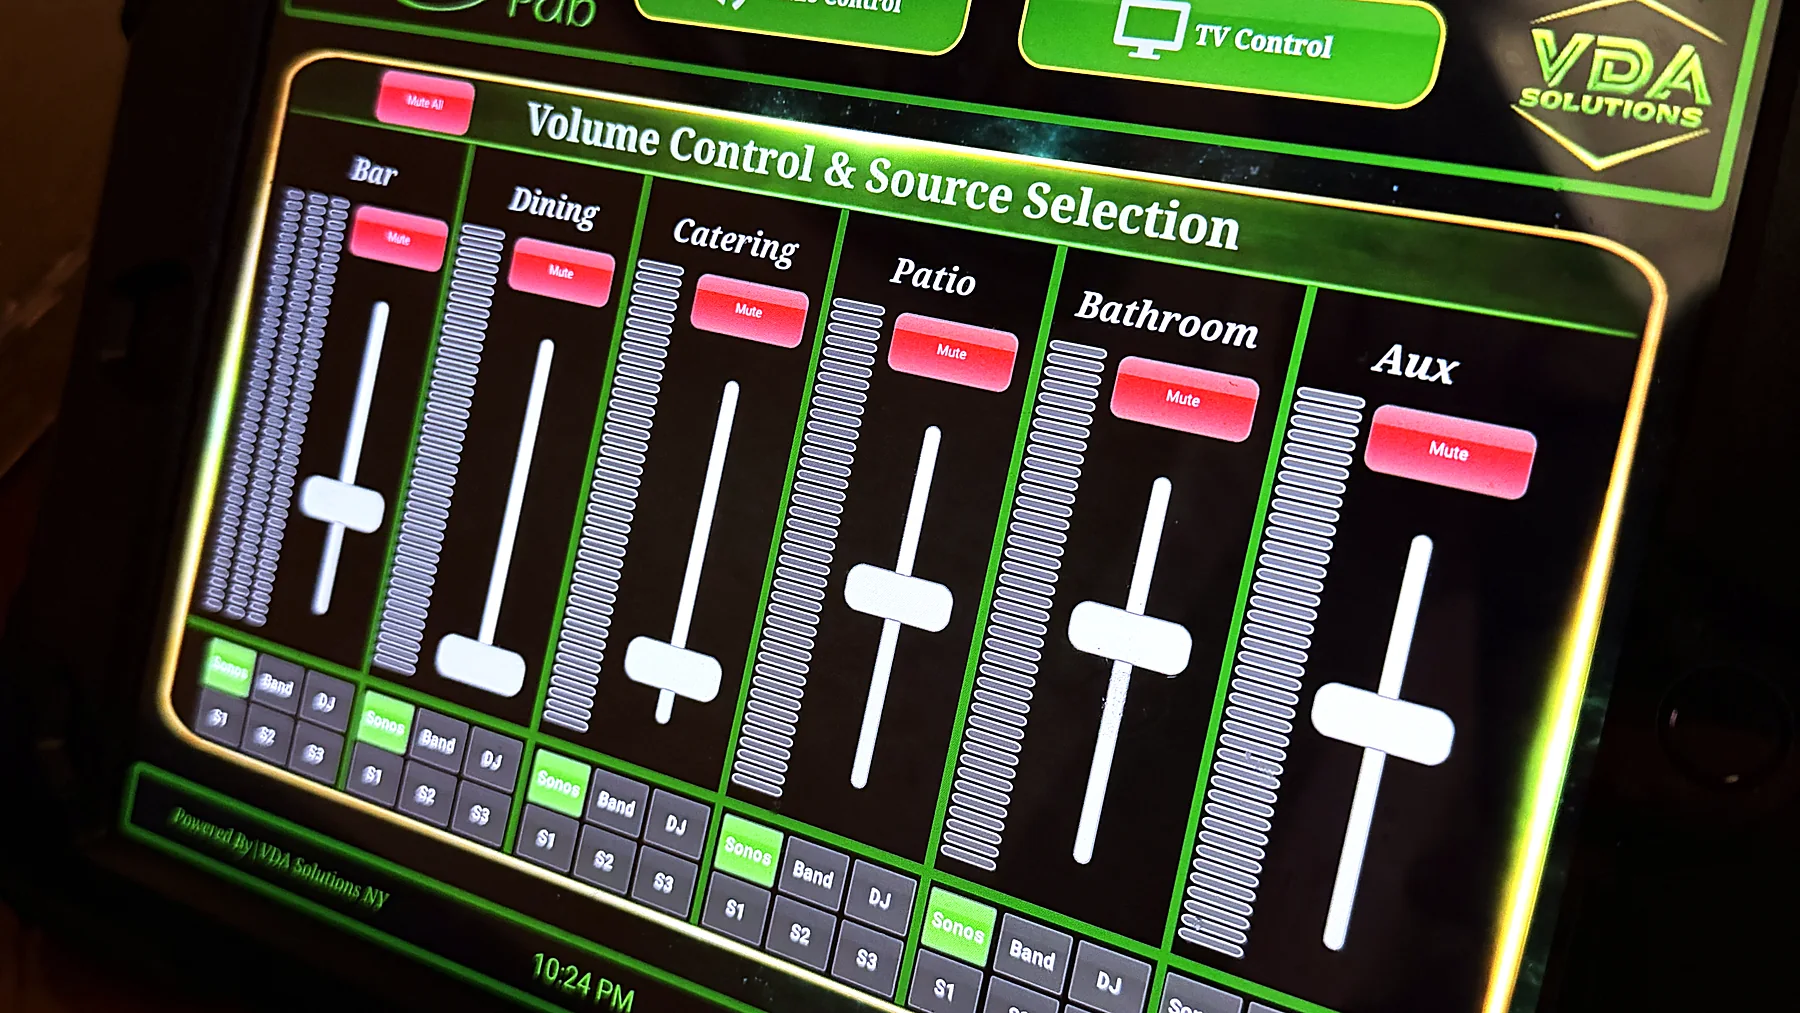The height and width of the screenshot is (1013, 1800).
Task: Select S1 source for Catering
Action: 546,839
